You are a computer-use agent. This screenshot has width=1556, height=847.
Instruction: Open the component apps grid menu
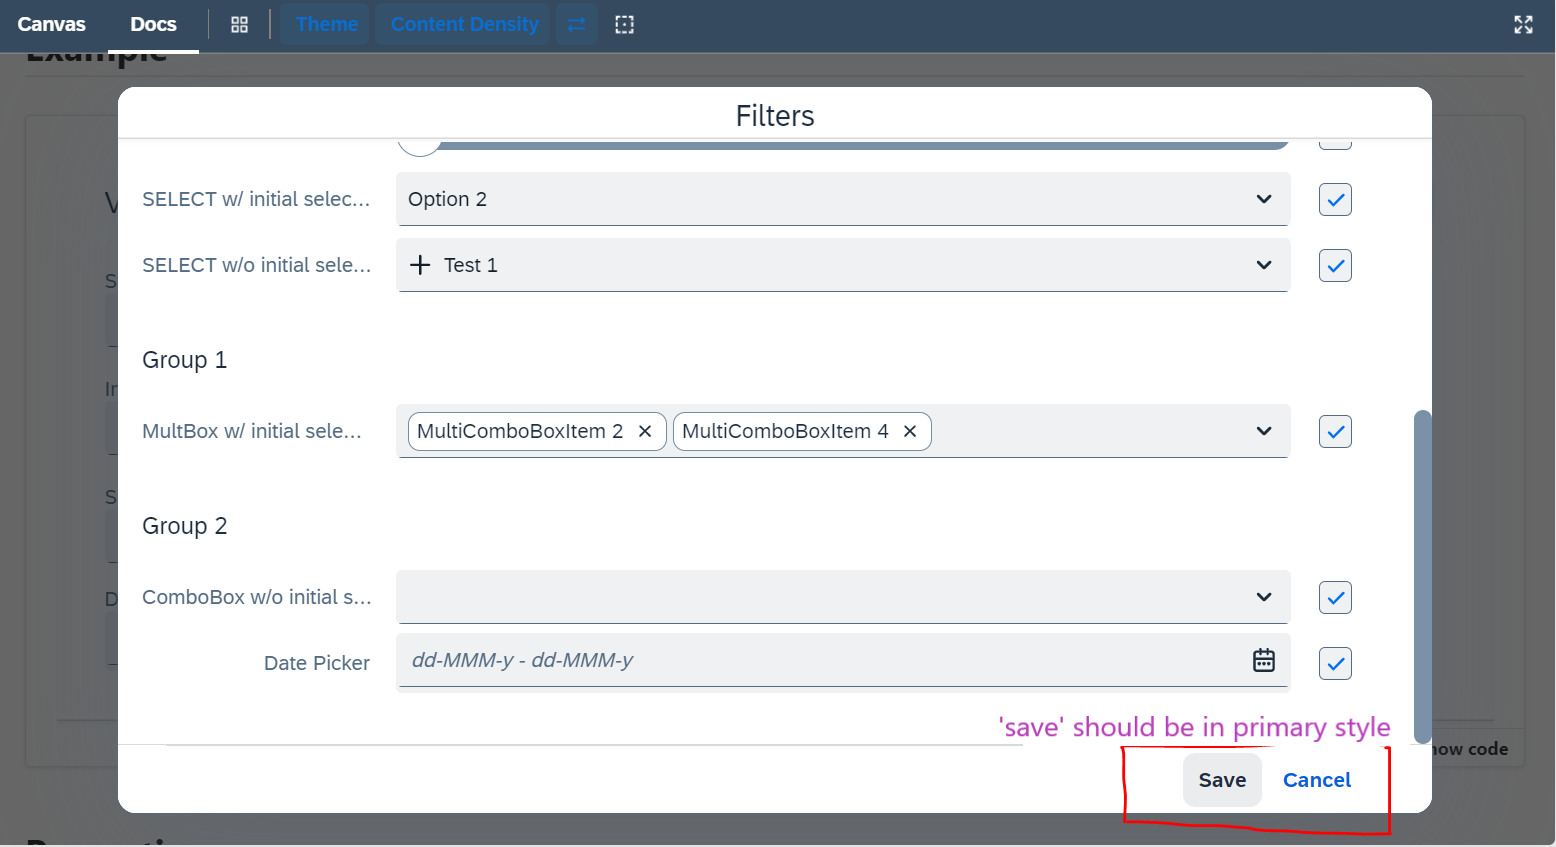click(x=239, y=24)
